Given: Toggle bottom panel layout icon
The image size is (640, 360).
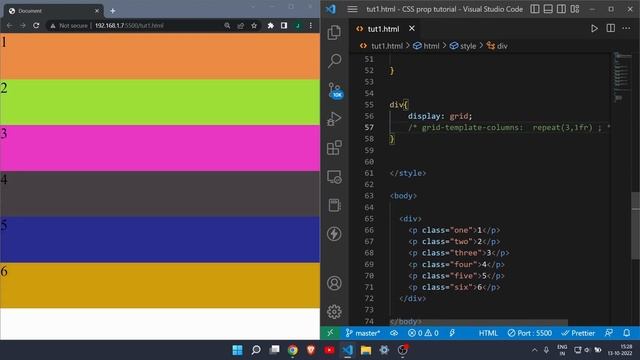Looking at the screenshot, I should click(548, 9).
